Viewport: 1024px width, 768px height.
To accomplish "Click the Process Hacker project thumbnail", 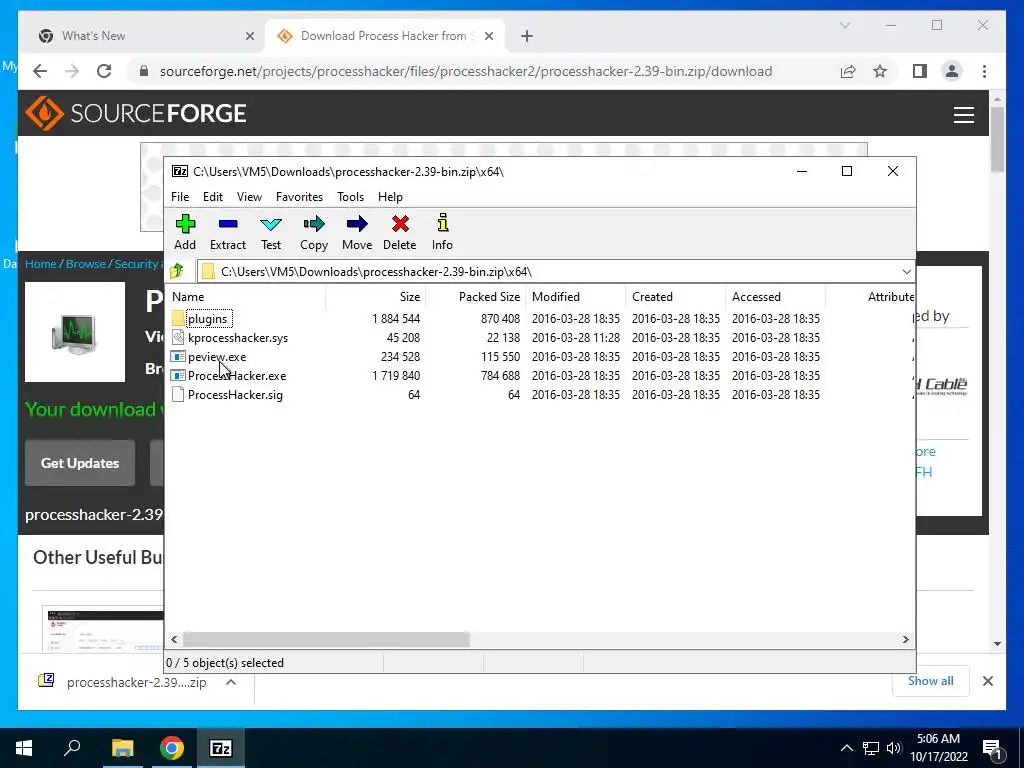I will pyautogui.click(x=75, y=332).
